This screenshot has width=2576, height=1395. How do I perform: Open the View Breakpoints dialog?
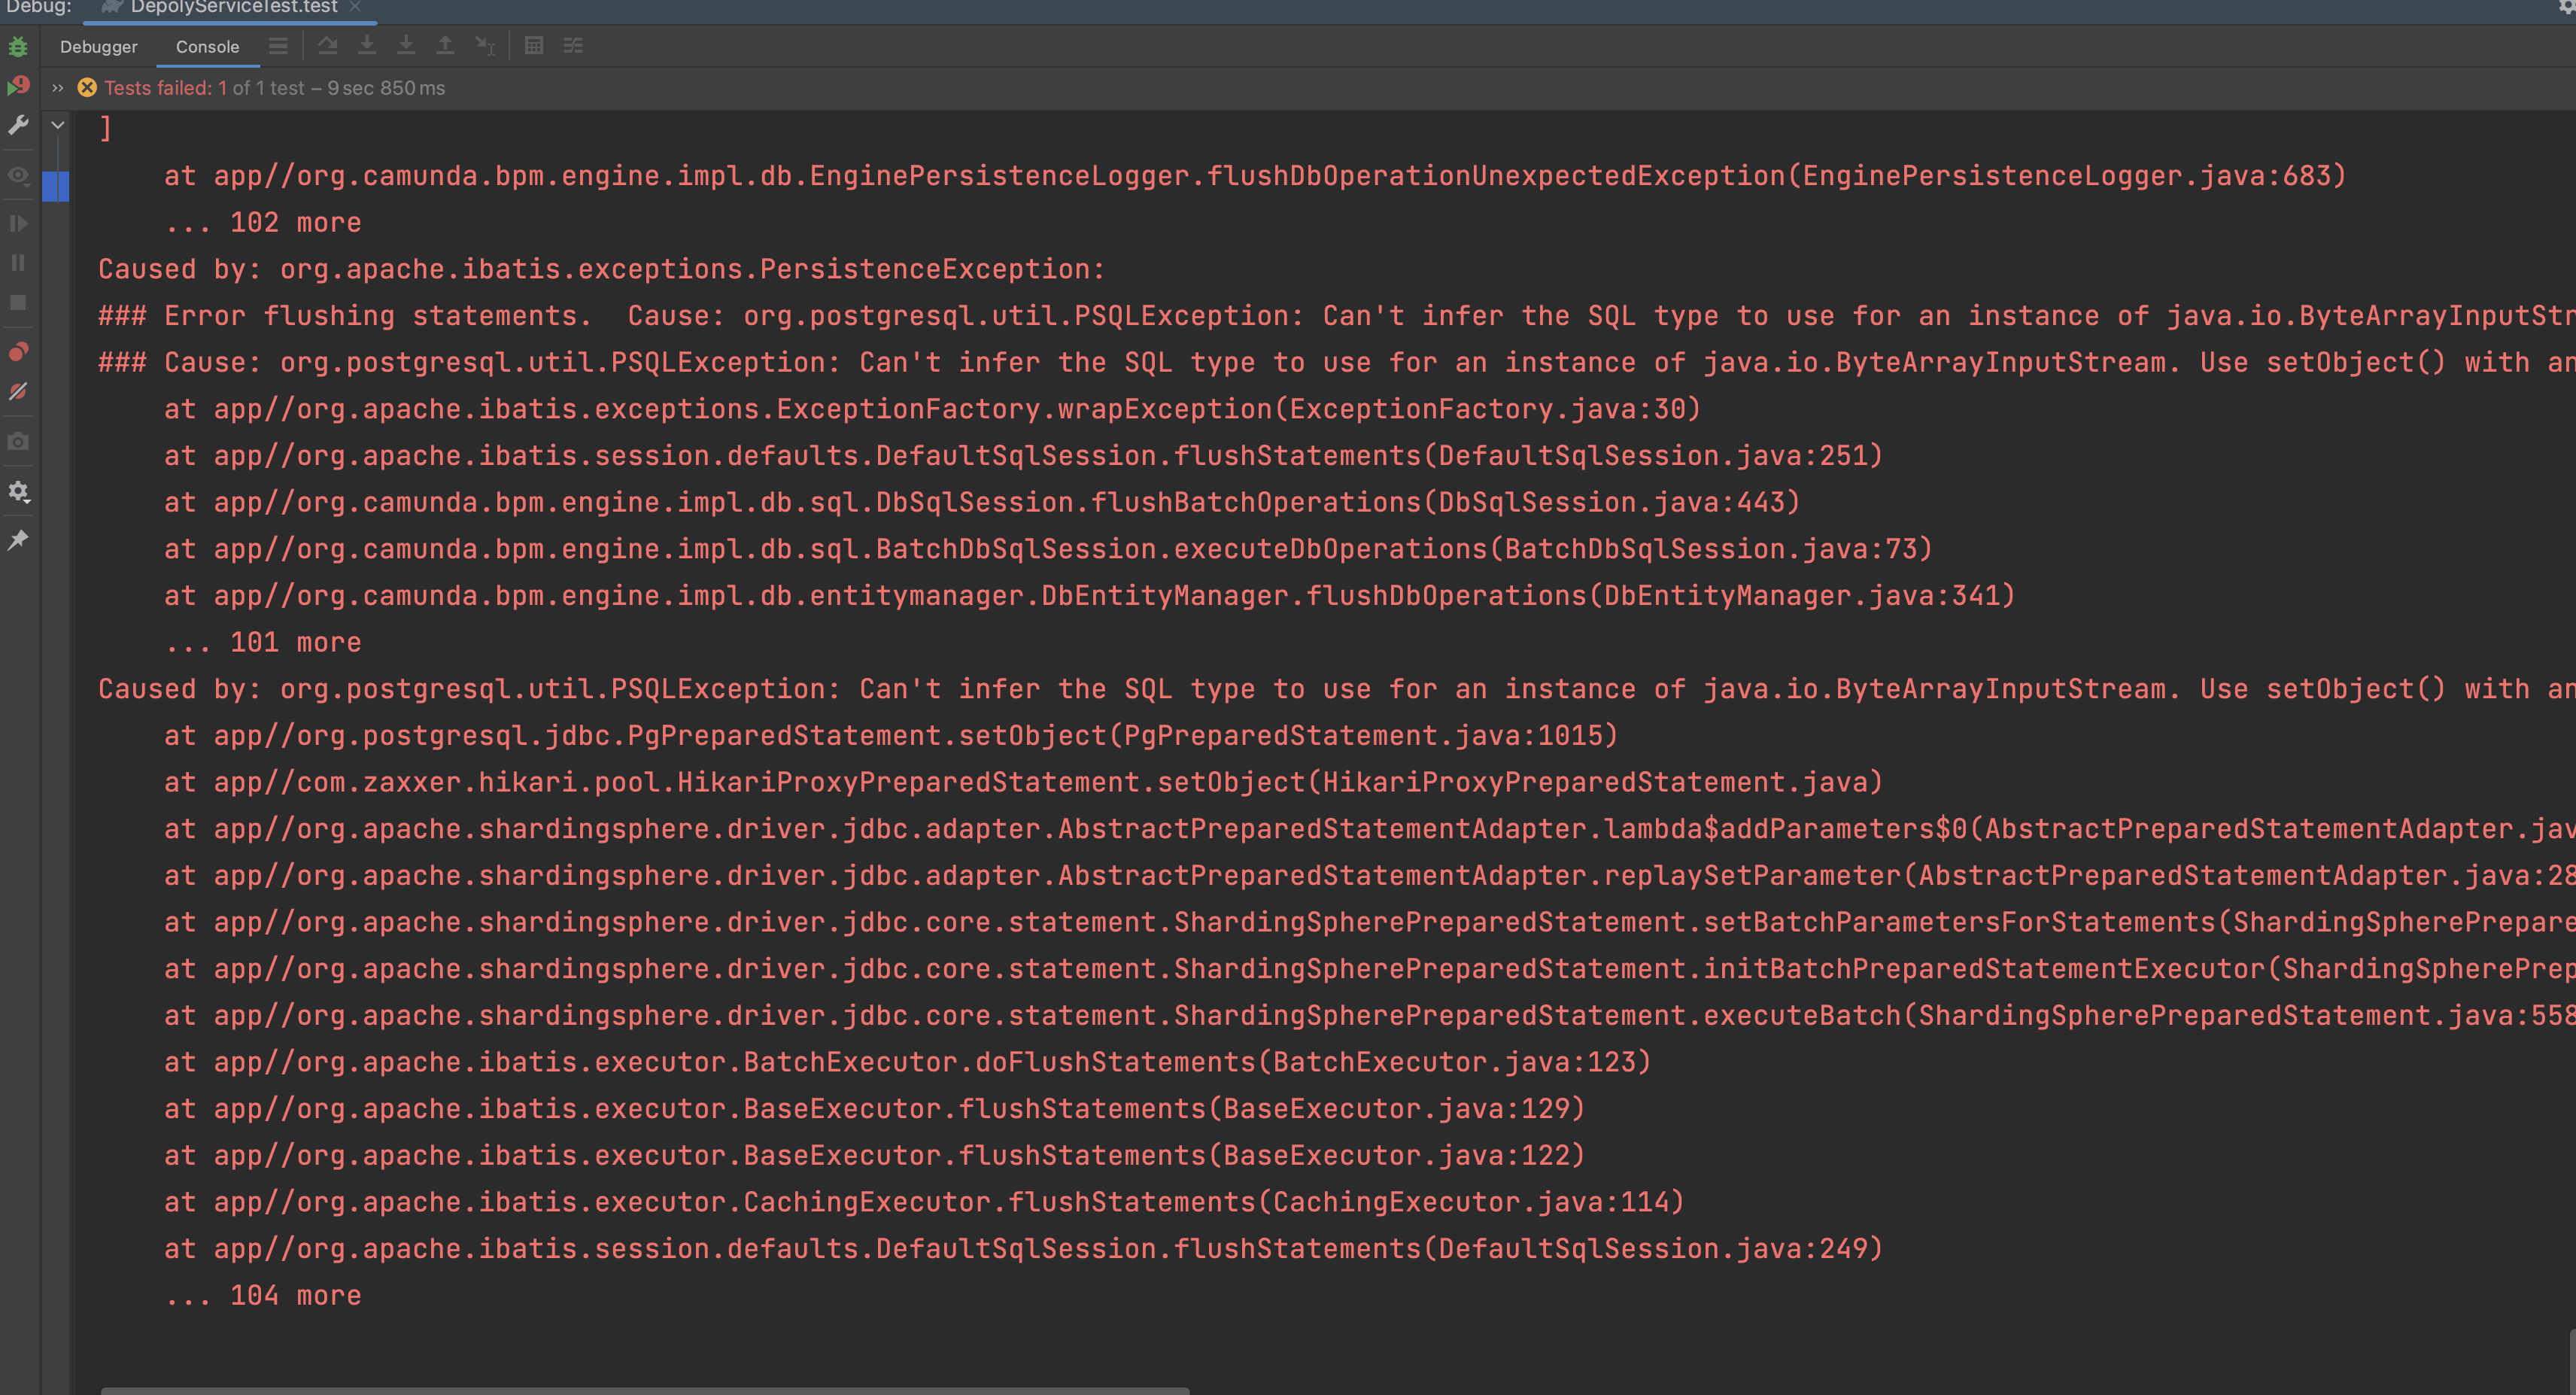click(x=18, y=351)
